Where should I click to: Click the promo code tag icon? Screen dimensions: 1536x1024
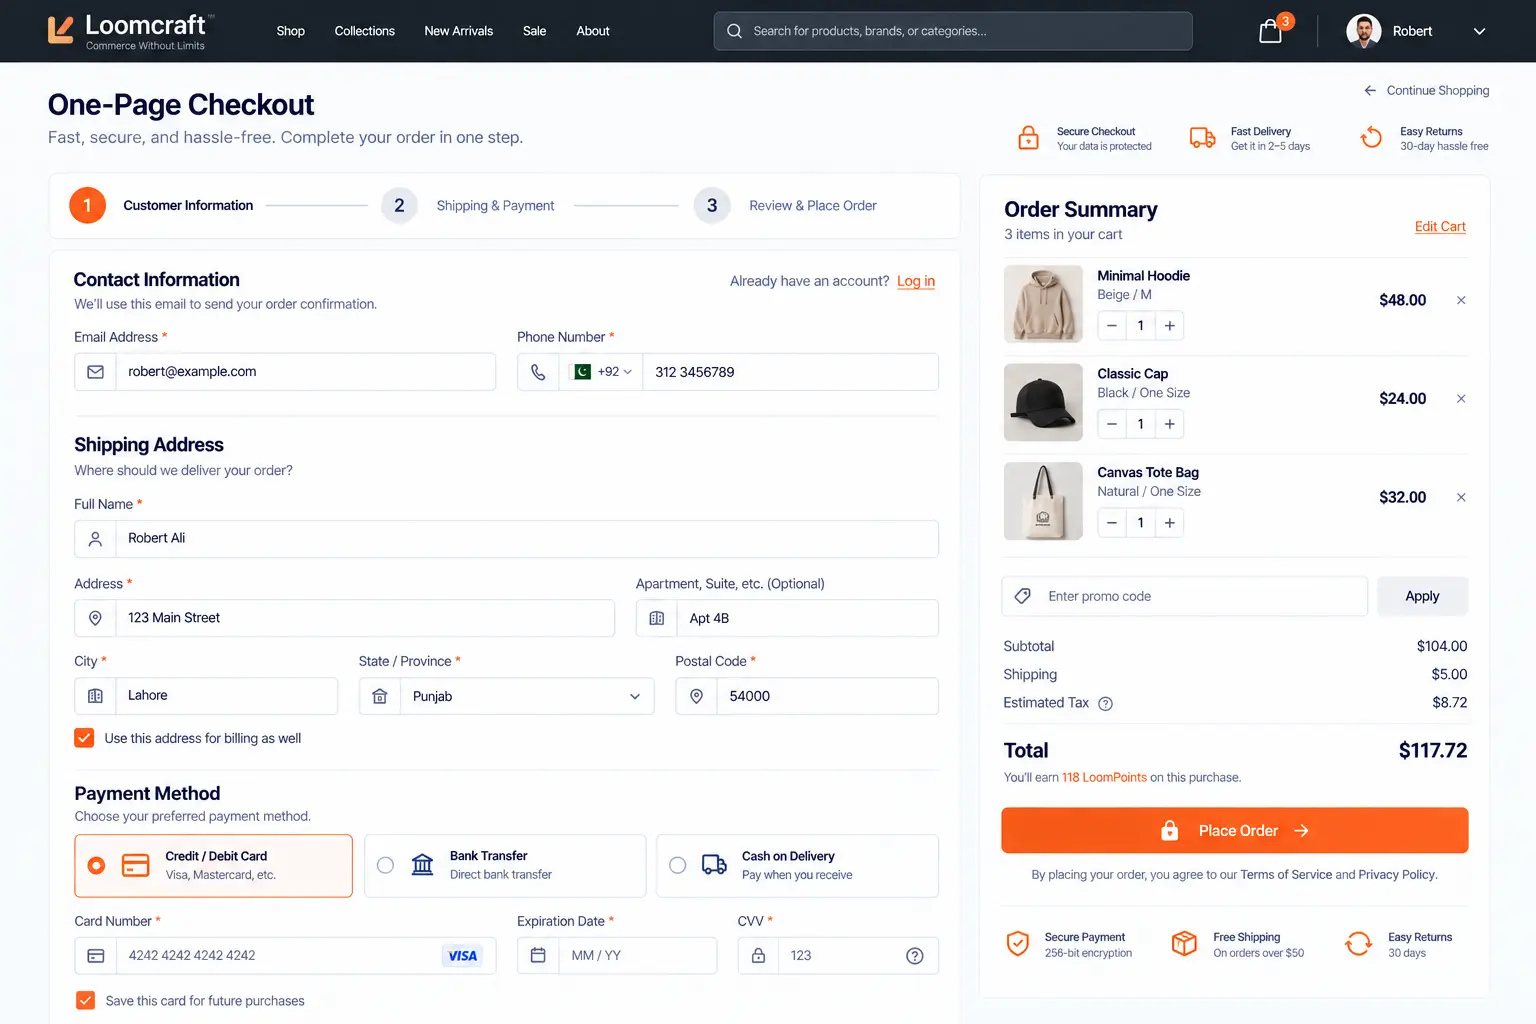[x=1023, y=596]
